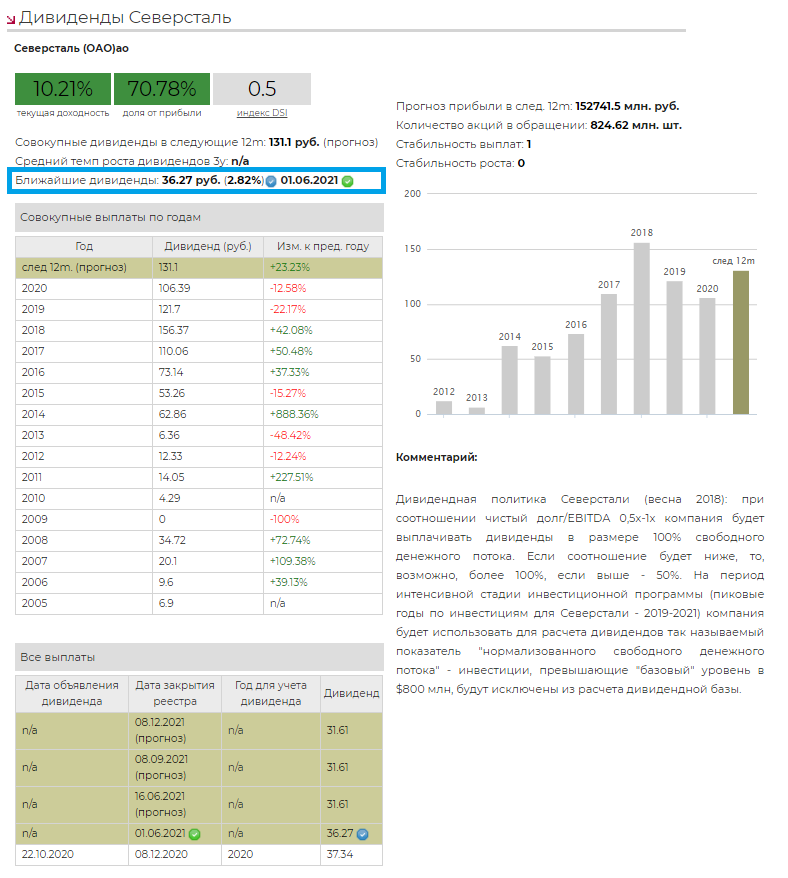Click the 2020 bar in the chart
The height and width of the screenshot is (878, 788).
[707, 356]
